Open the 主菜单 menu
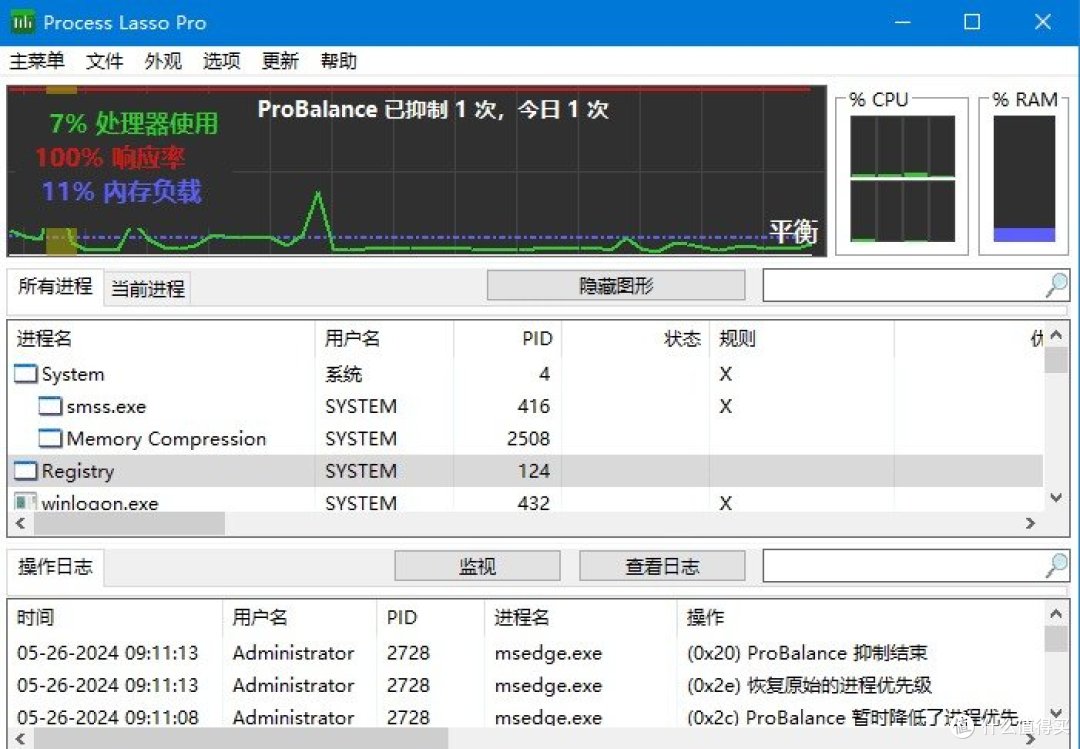The image size is (1080, 749). click(37, 61)
